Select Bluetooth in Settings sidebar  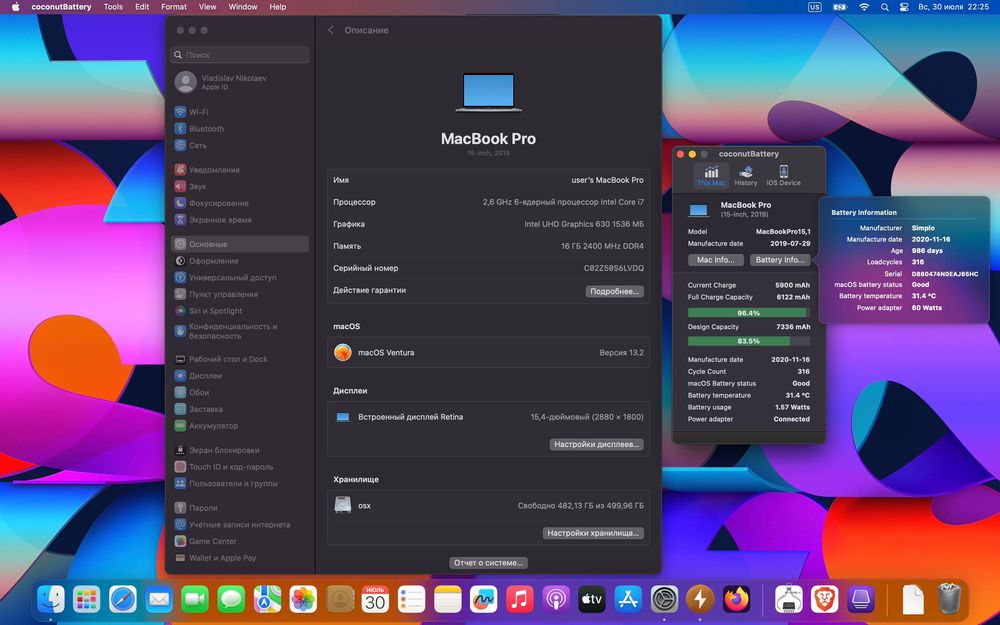[x=240, y=128]
